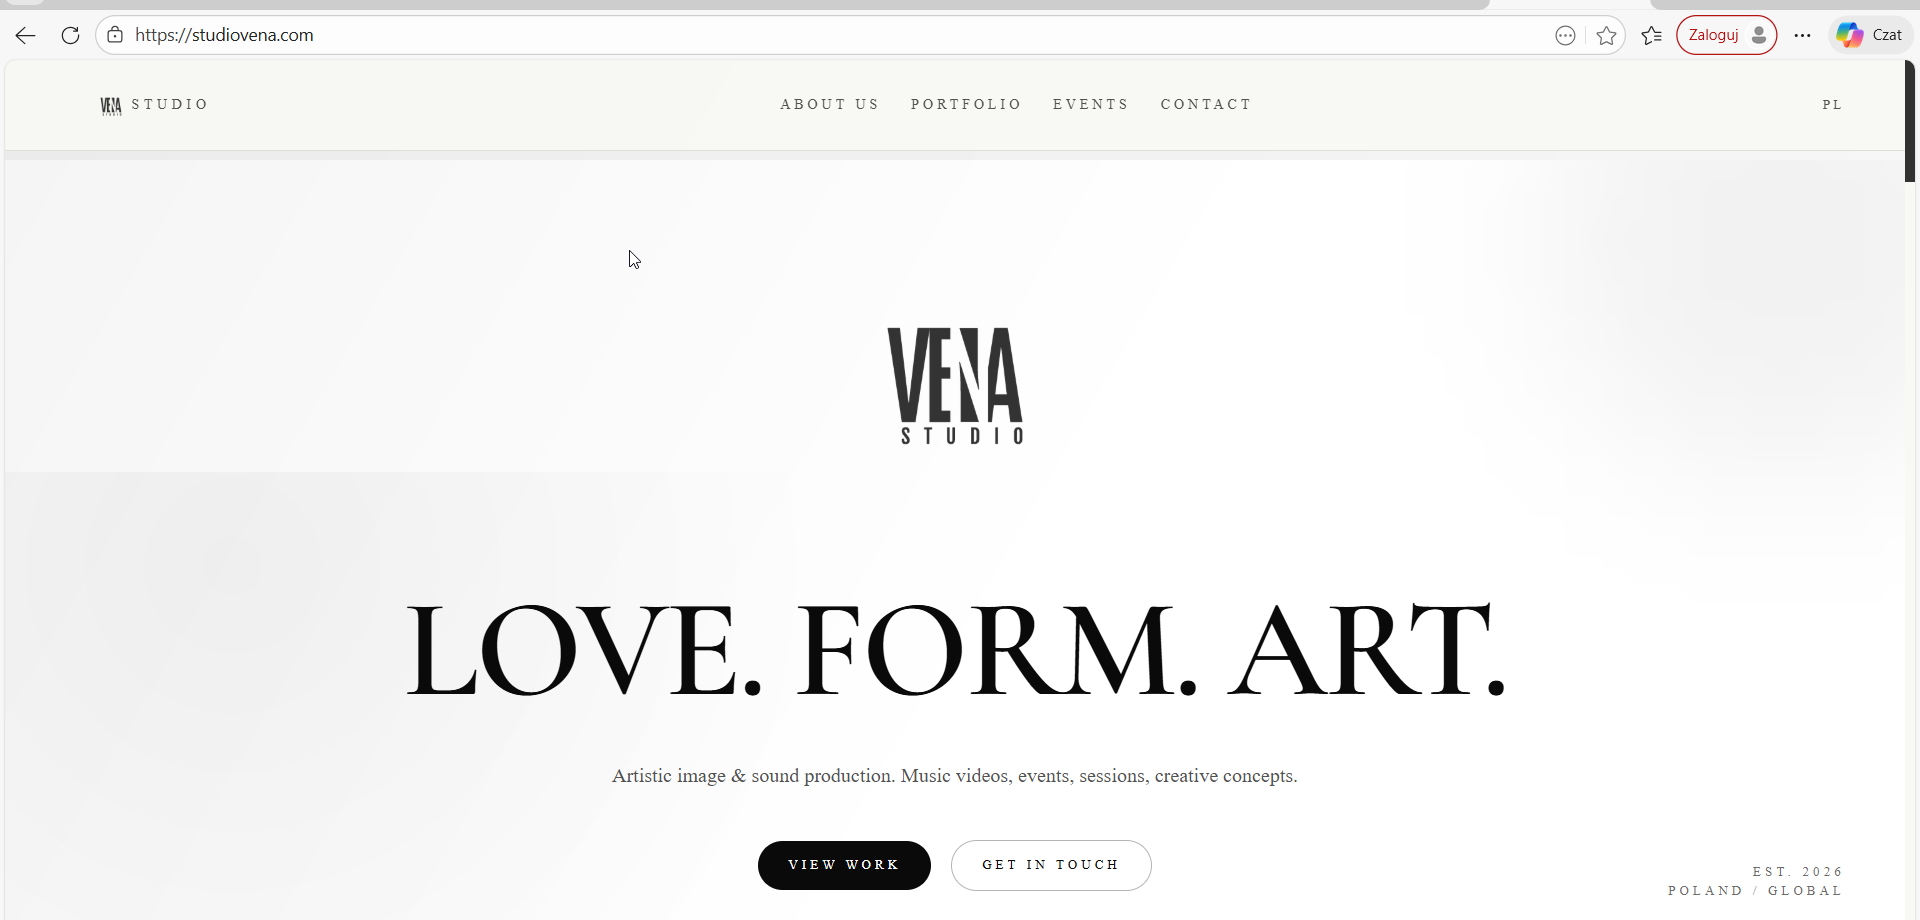Click the circular dots icon in address bar
1920x920 pixels.
tap(1565, 36)
